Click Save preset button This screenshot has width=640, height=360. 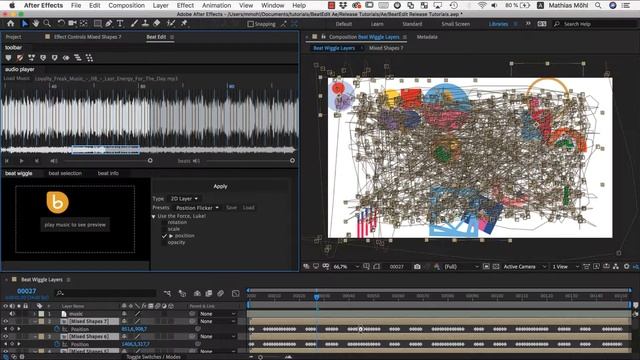click(231, 207)
